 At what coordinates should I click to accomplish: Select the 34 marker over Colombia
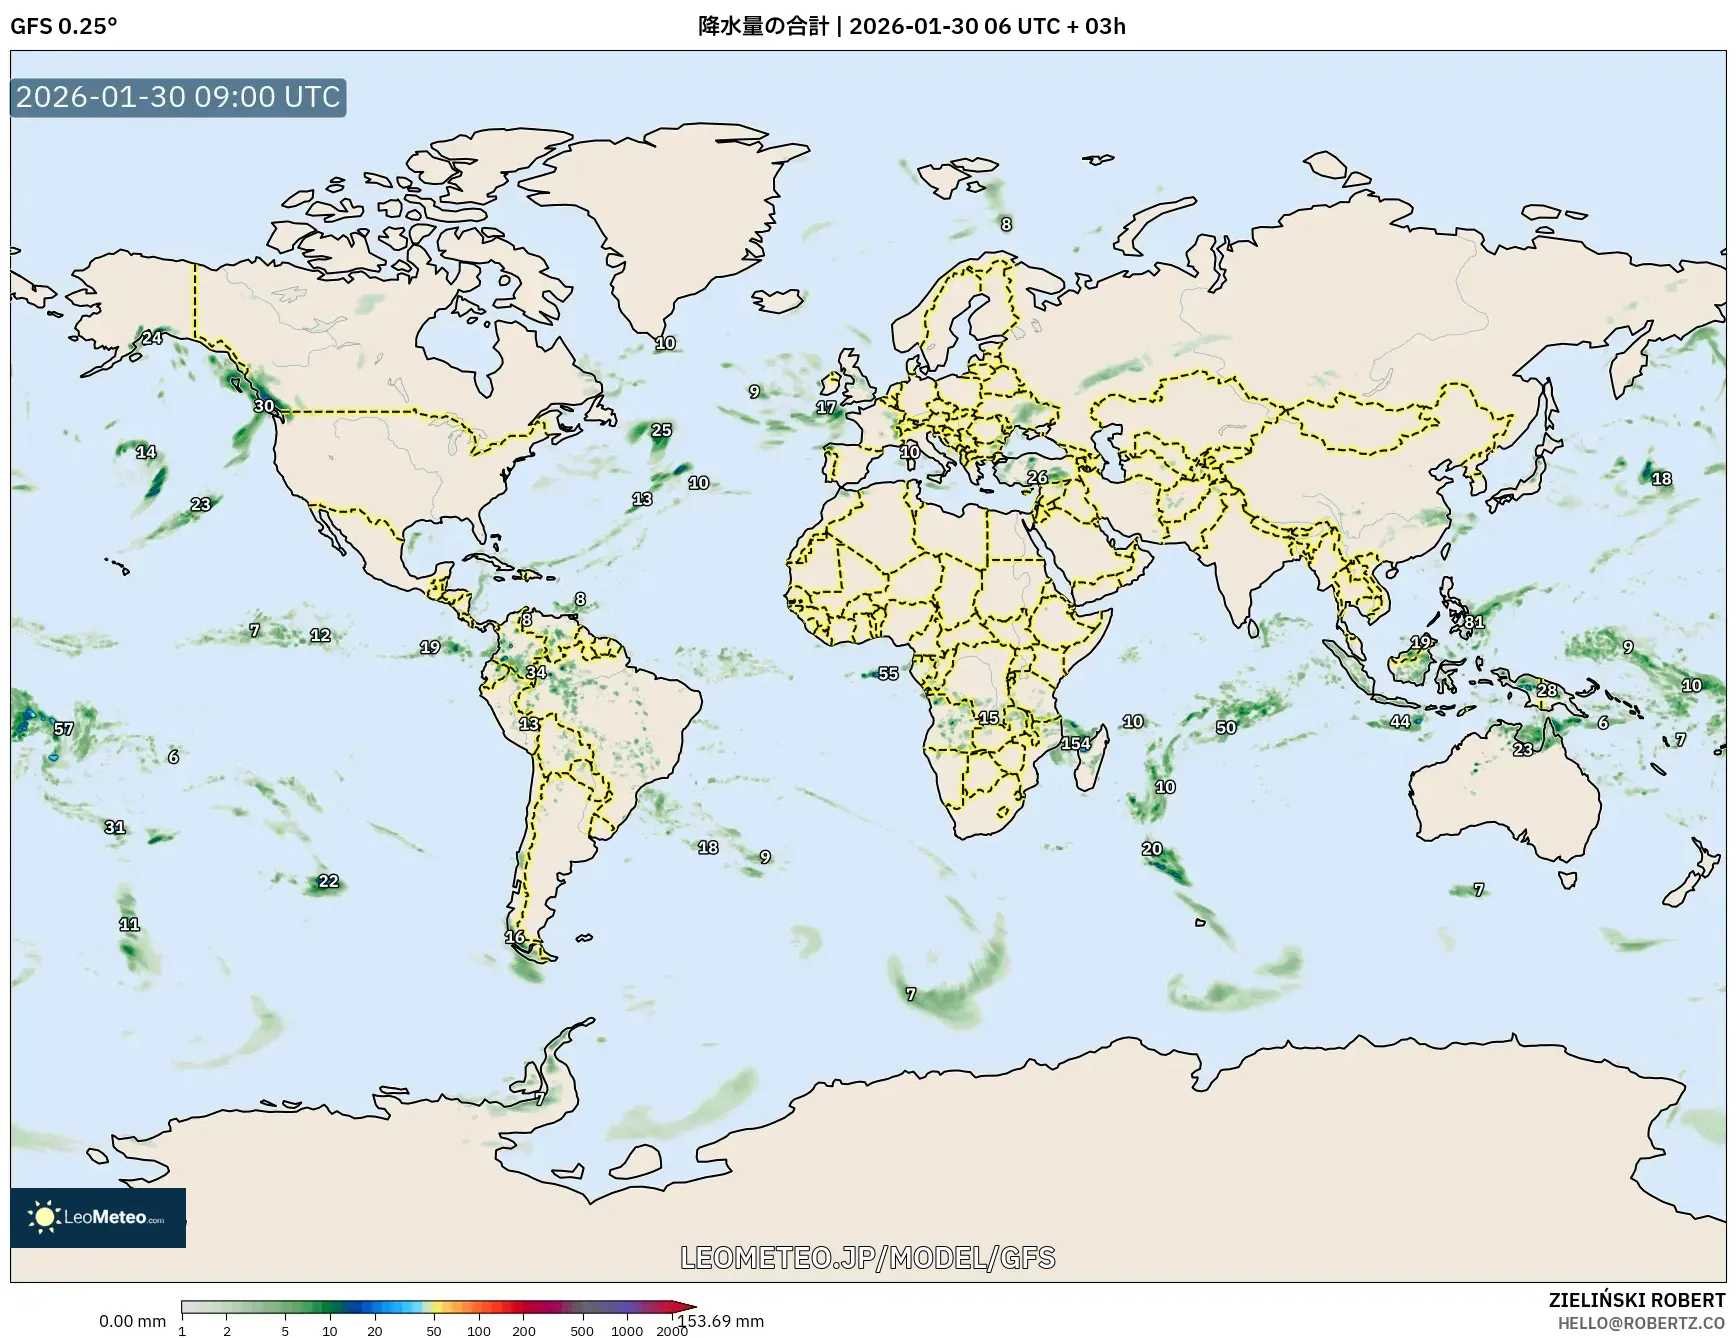click(537, 672)
